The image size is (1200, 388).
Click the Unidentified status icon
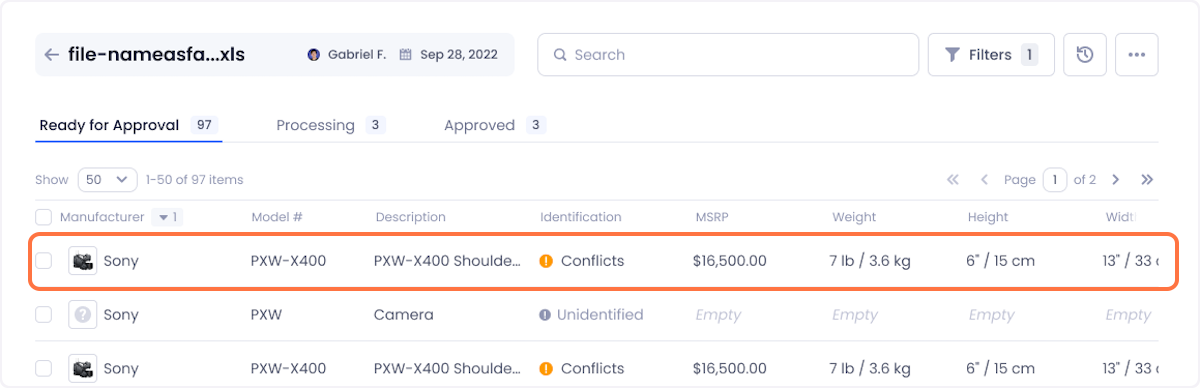[545, 315]
